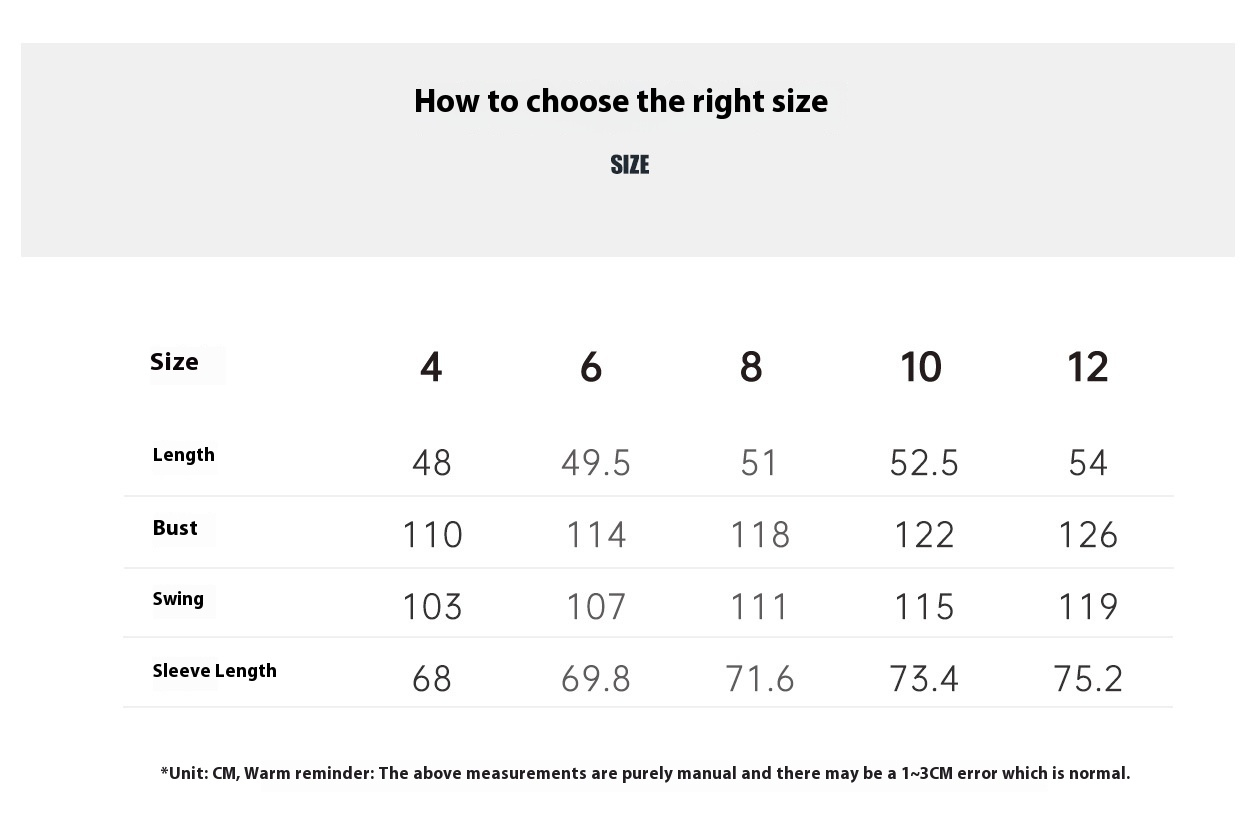Click the 'How to choose the right size' heading
This screenshot has height=836, width=1260.
pos(621,101)
